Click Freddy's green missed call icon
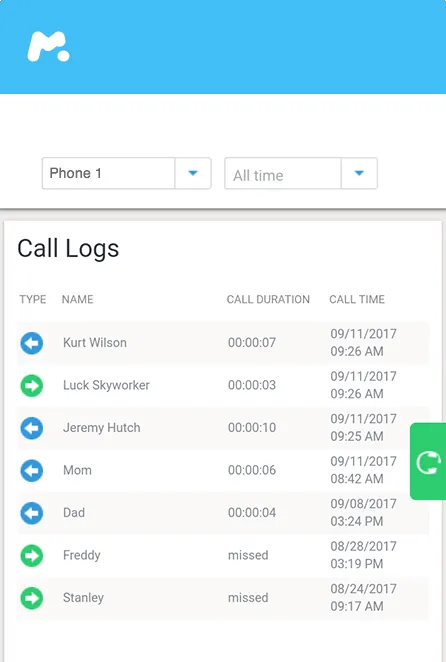The image size is (446, 662). click(32, 556)
